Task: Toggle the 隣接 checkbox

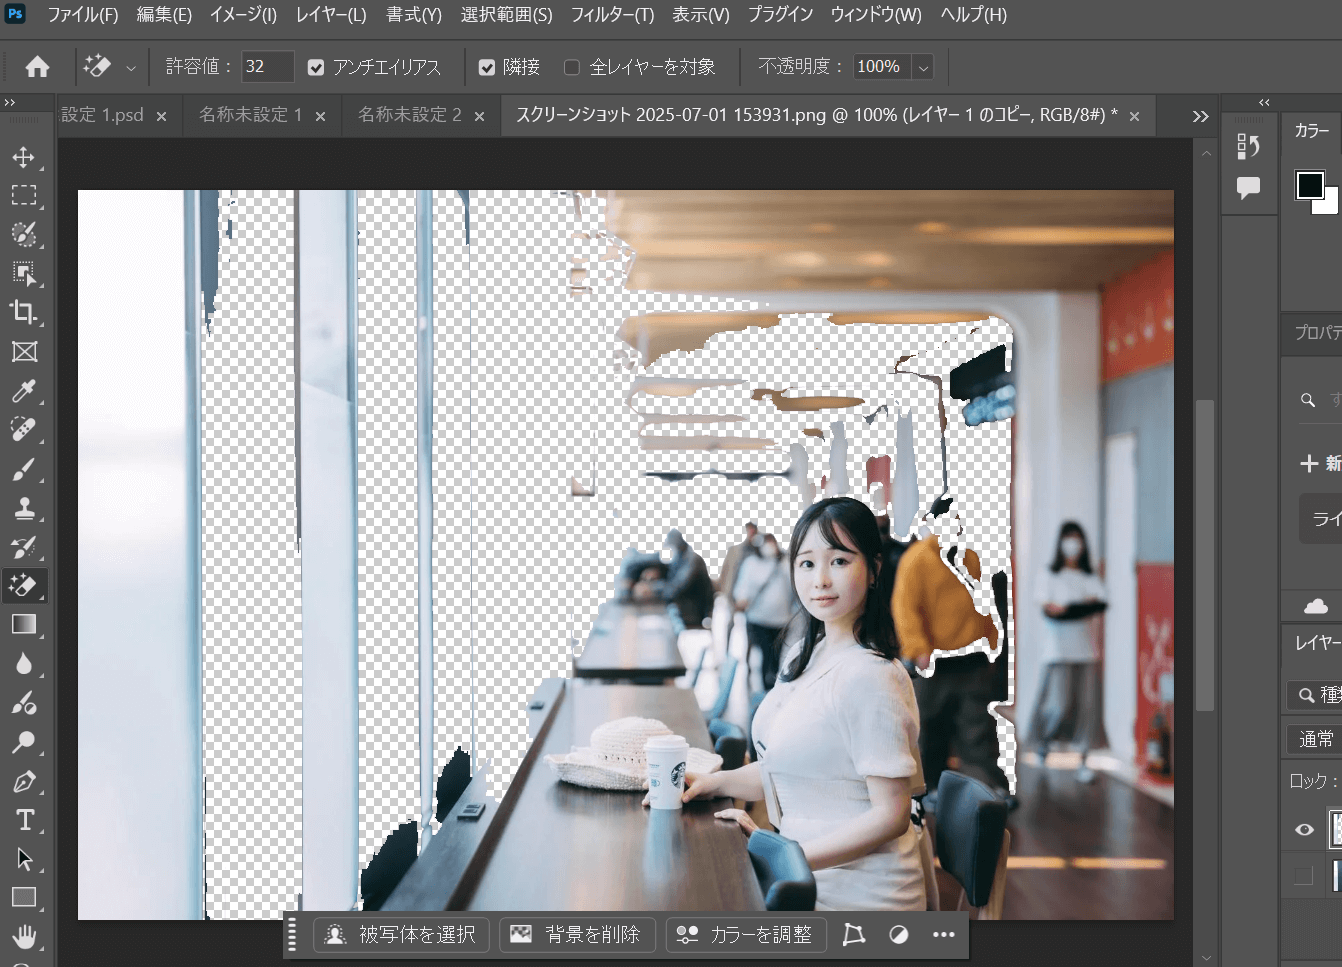Action: pyautogui.click(x=487, y=67)
